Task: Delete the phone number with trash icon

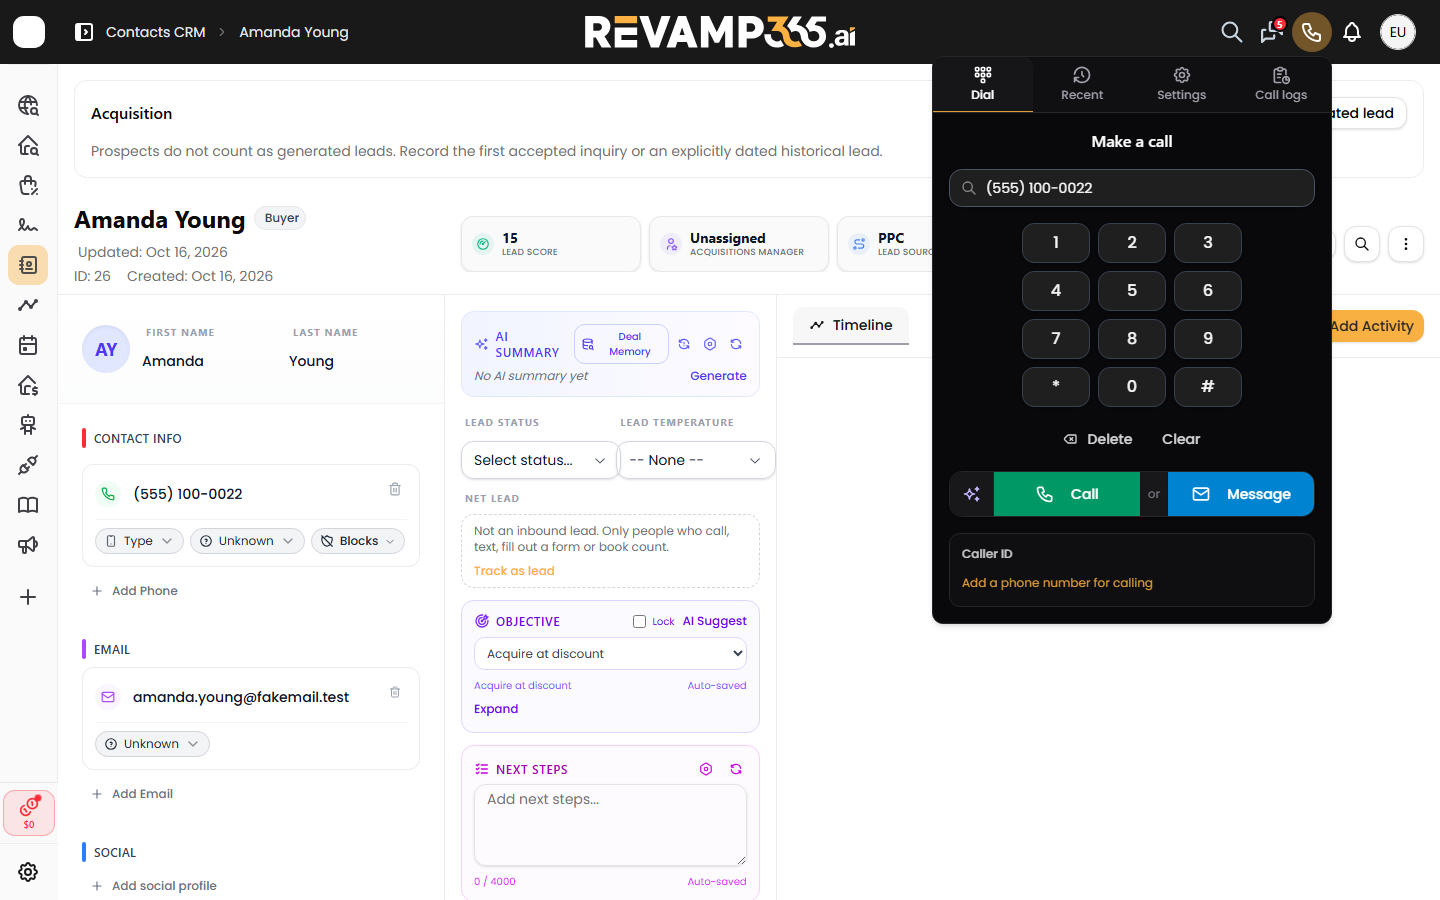Action: tap(395, 489)
